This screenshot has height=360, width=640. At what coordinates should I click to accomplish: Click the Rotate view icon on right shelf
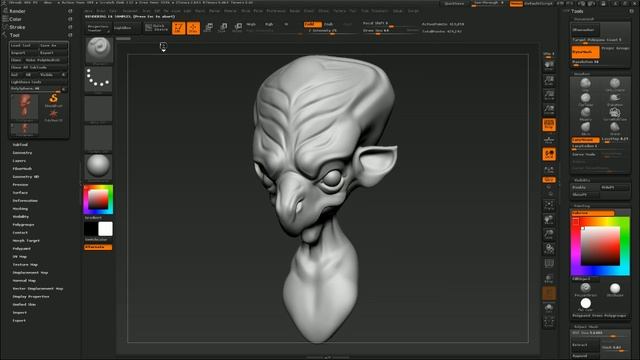549,249
